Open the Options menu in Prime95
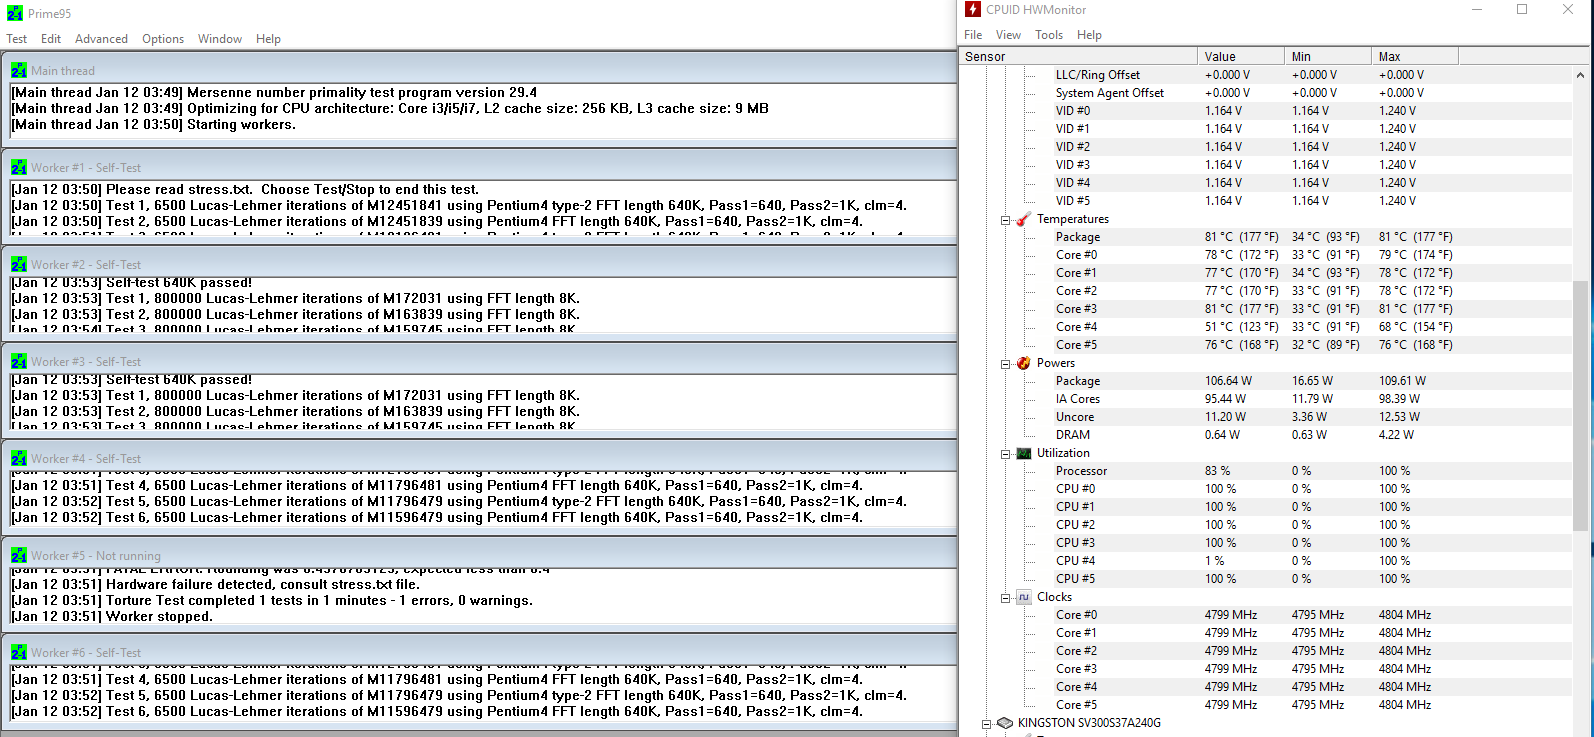 pyautogui.click(x=163, y=39)
